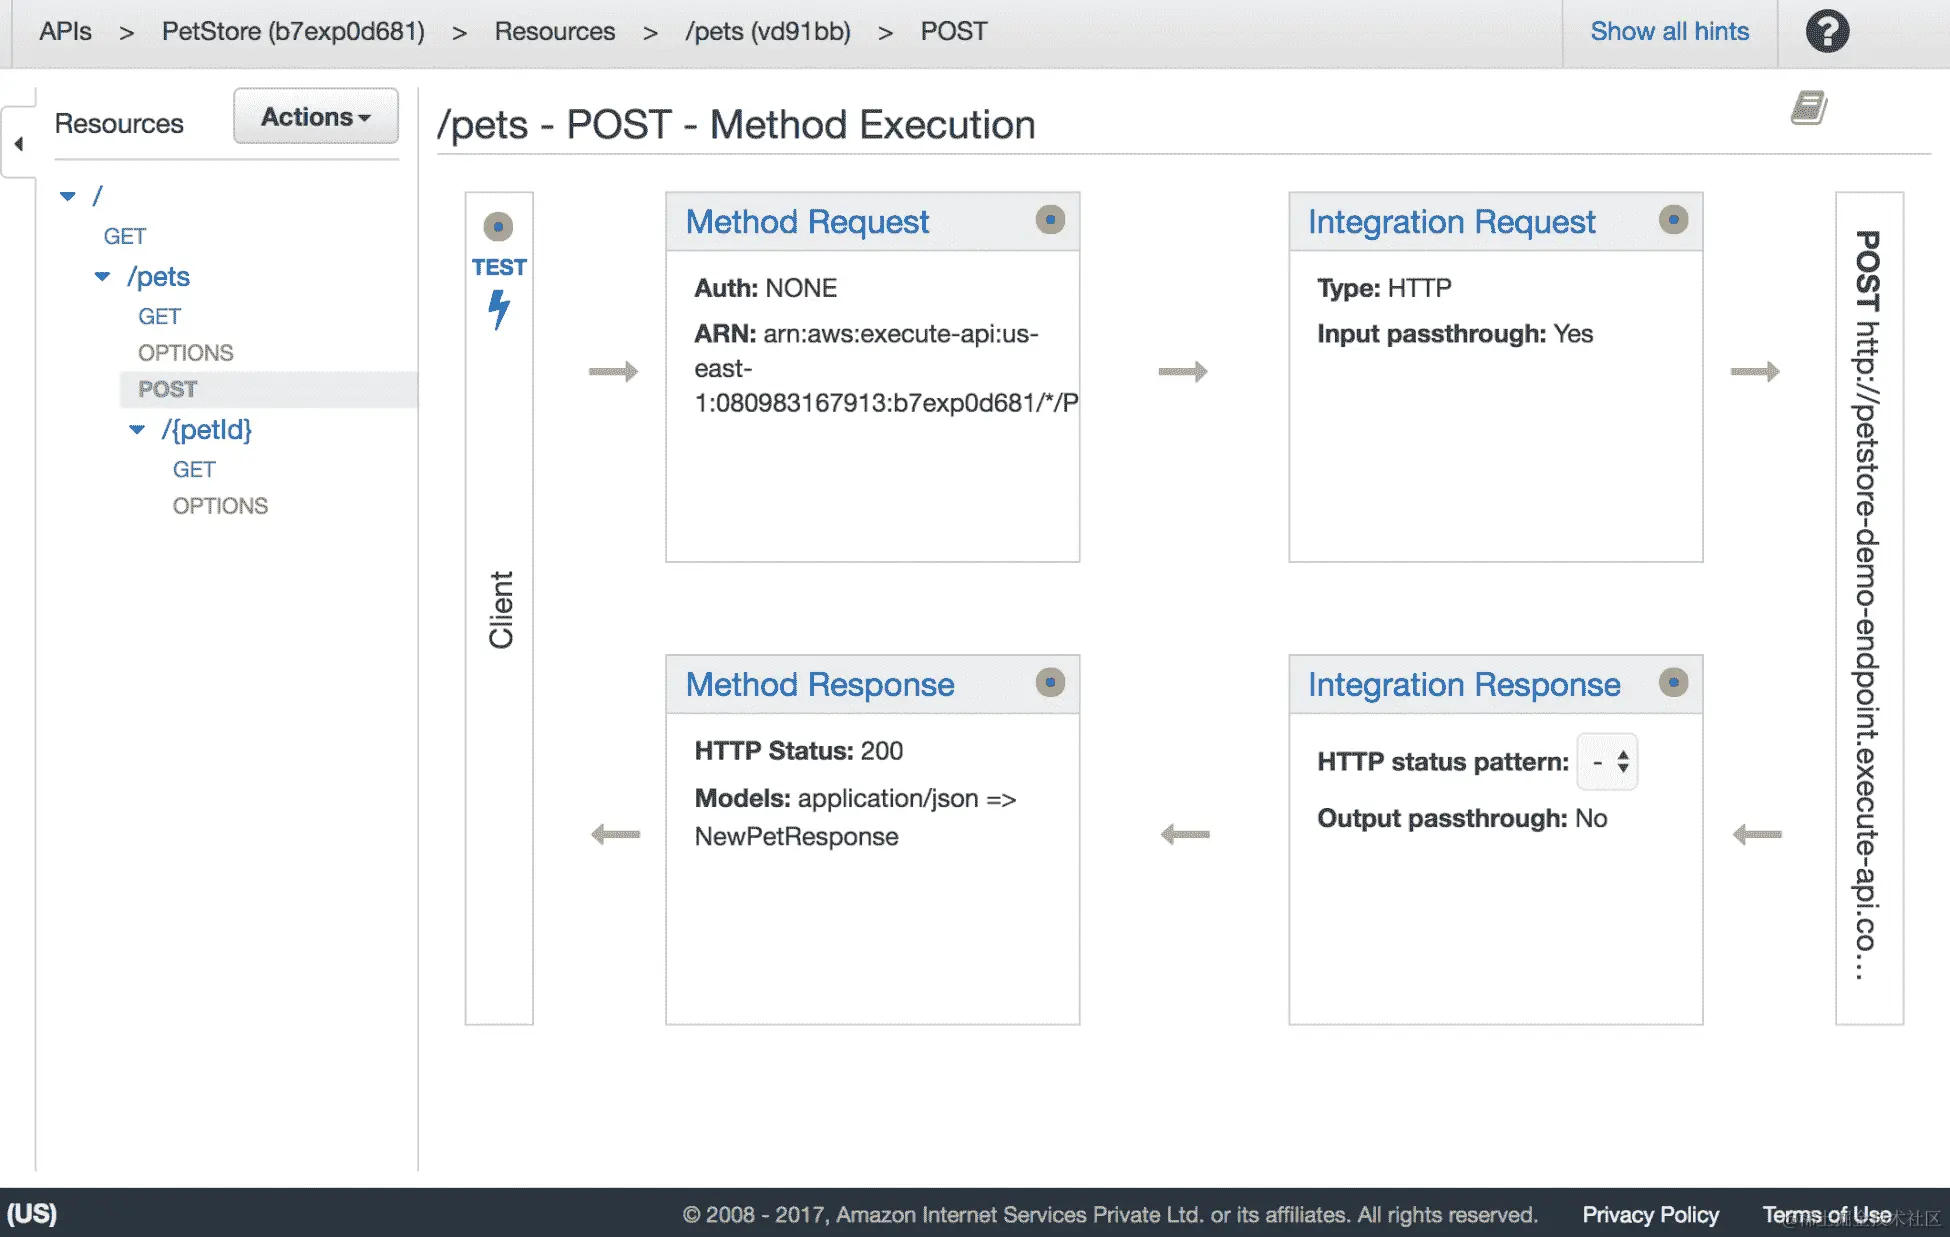This screenshot has width=1950, height=1237.
Task: Open the help question mark icon
Action: [x=1826, y=32]
